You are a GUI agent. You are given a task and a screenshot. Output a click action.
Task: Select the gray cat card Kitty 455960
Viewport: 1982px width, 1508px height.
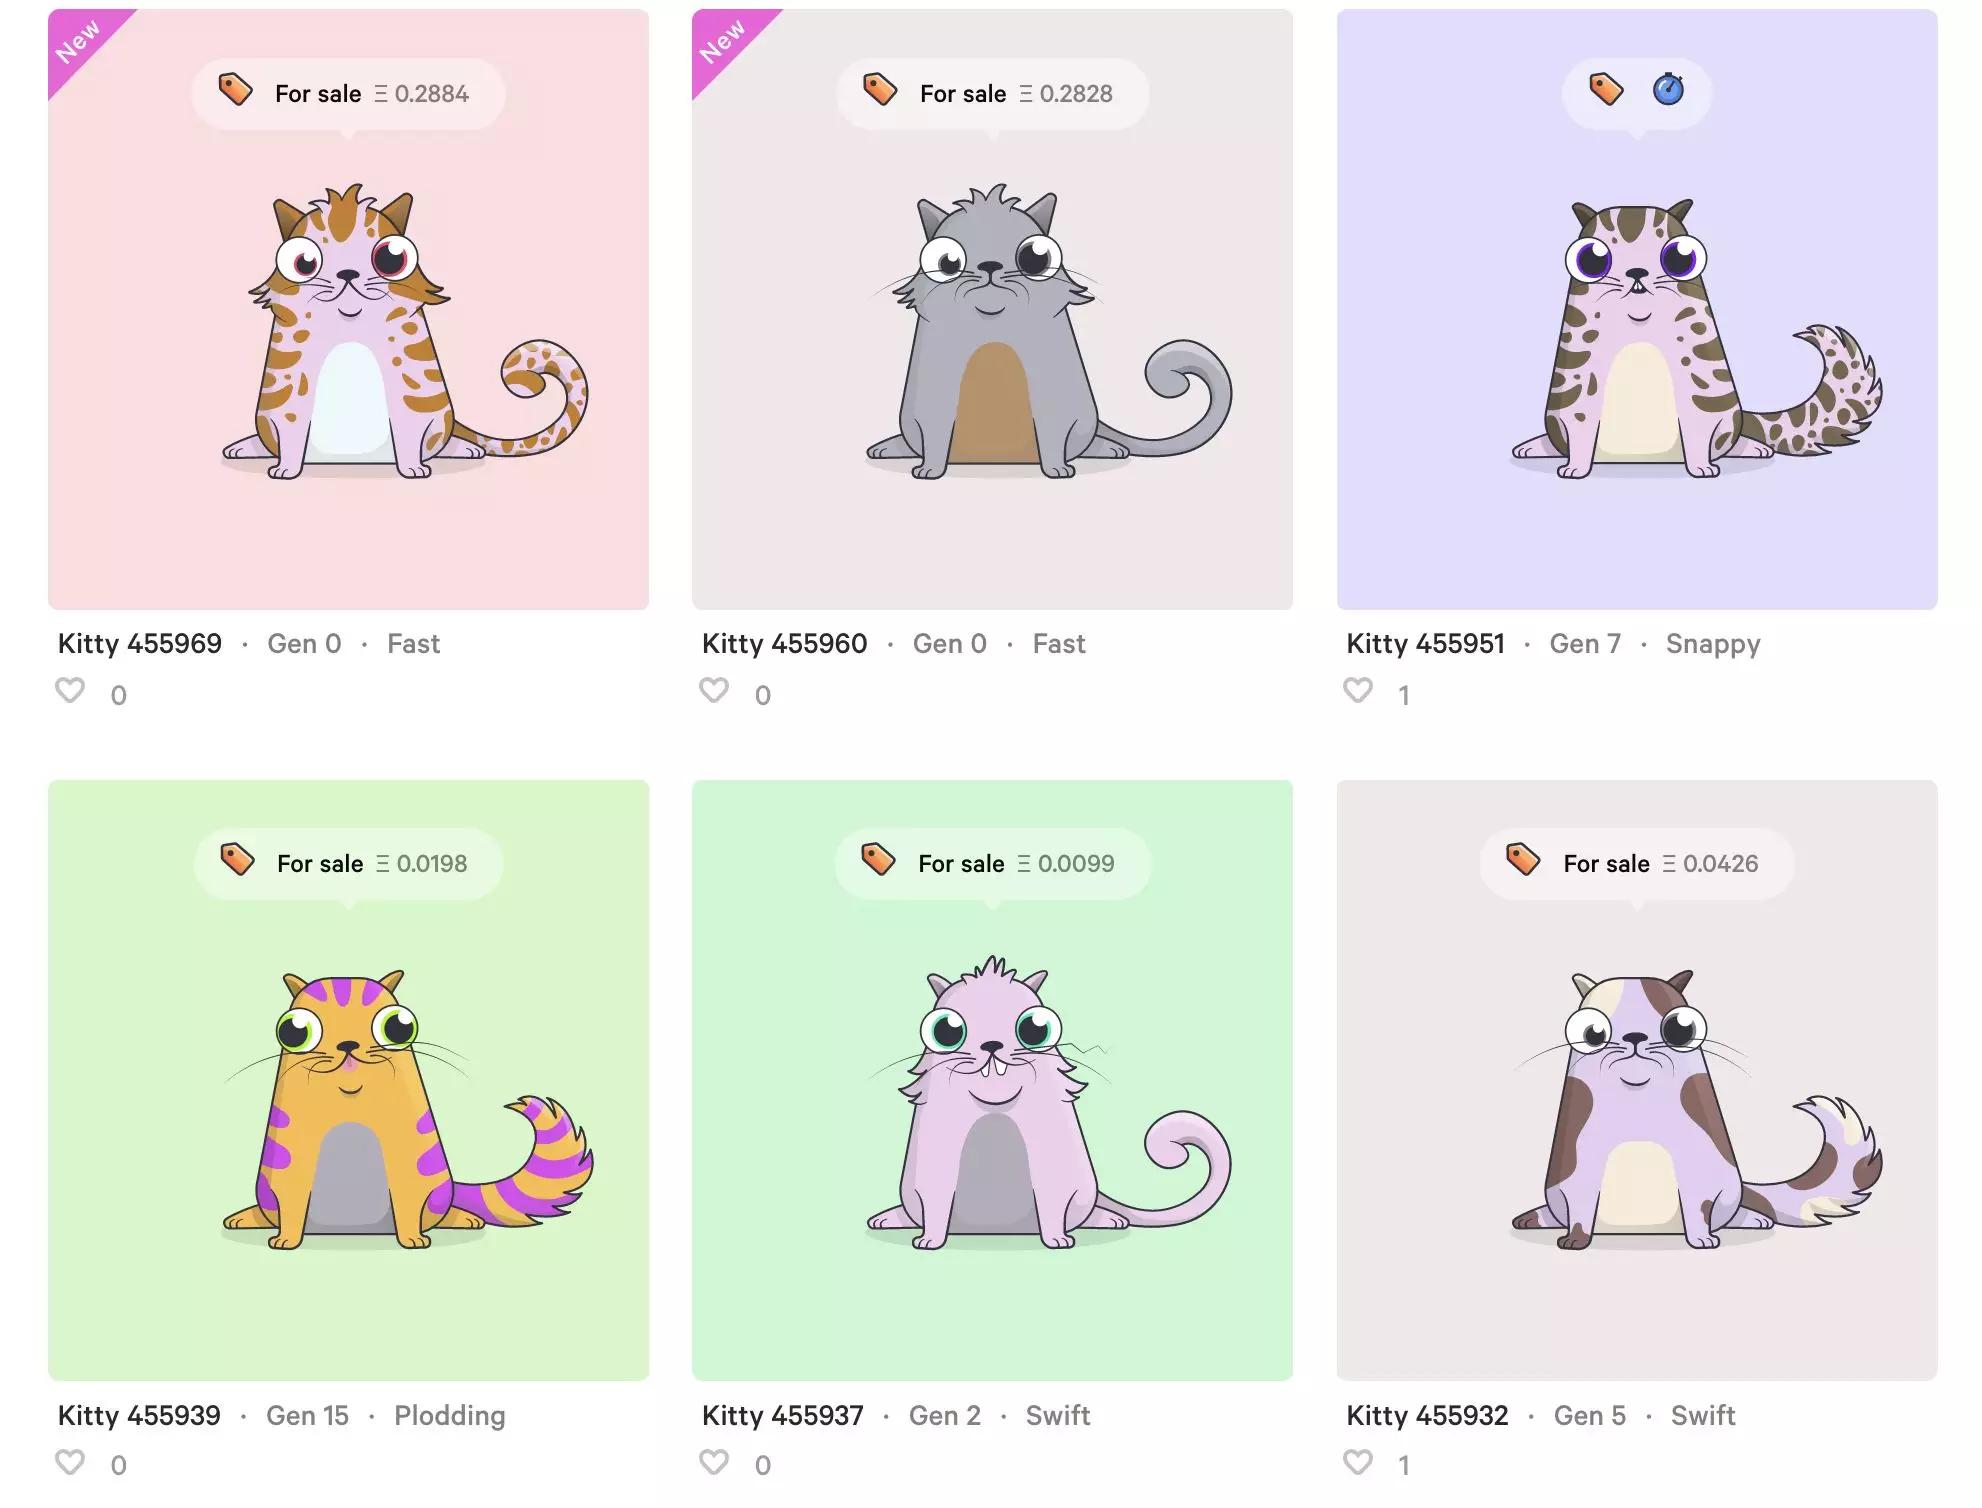pos(993,309)
